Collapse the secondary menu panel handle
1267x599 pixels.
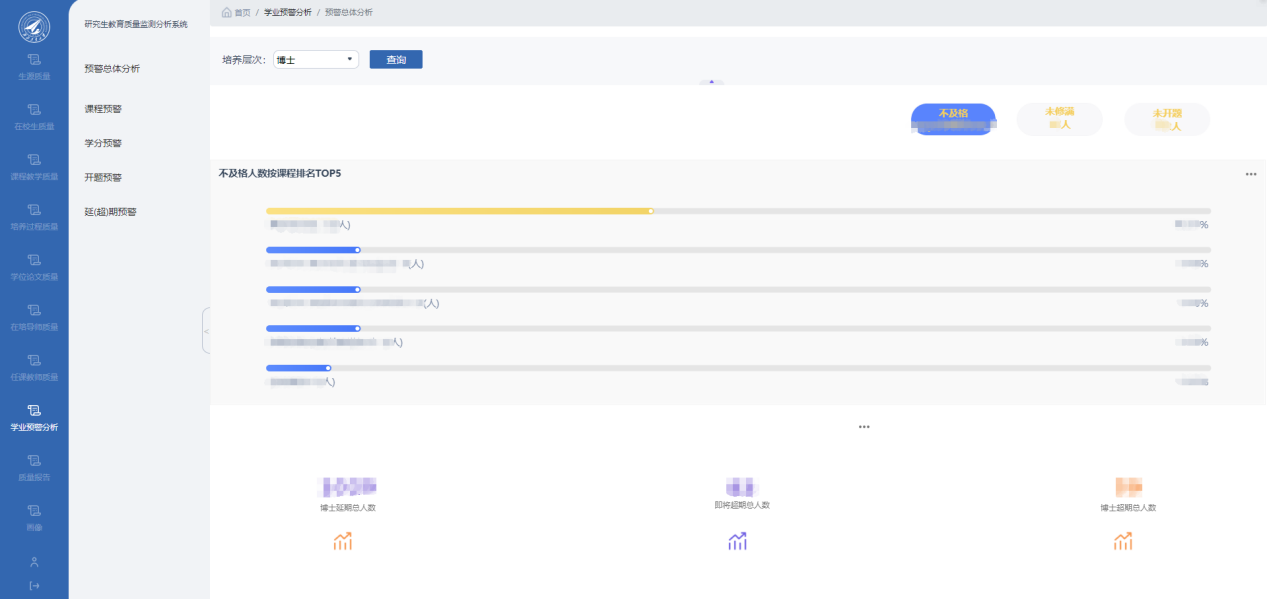[206, 331]
